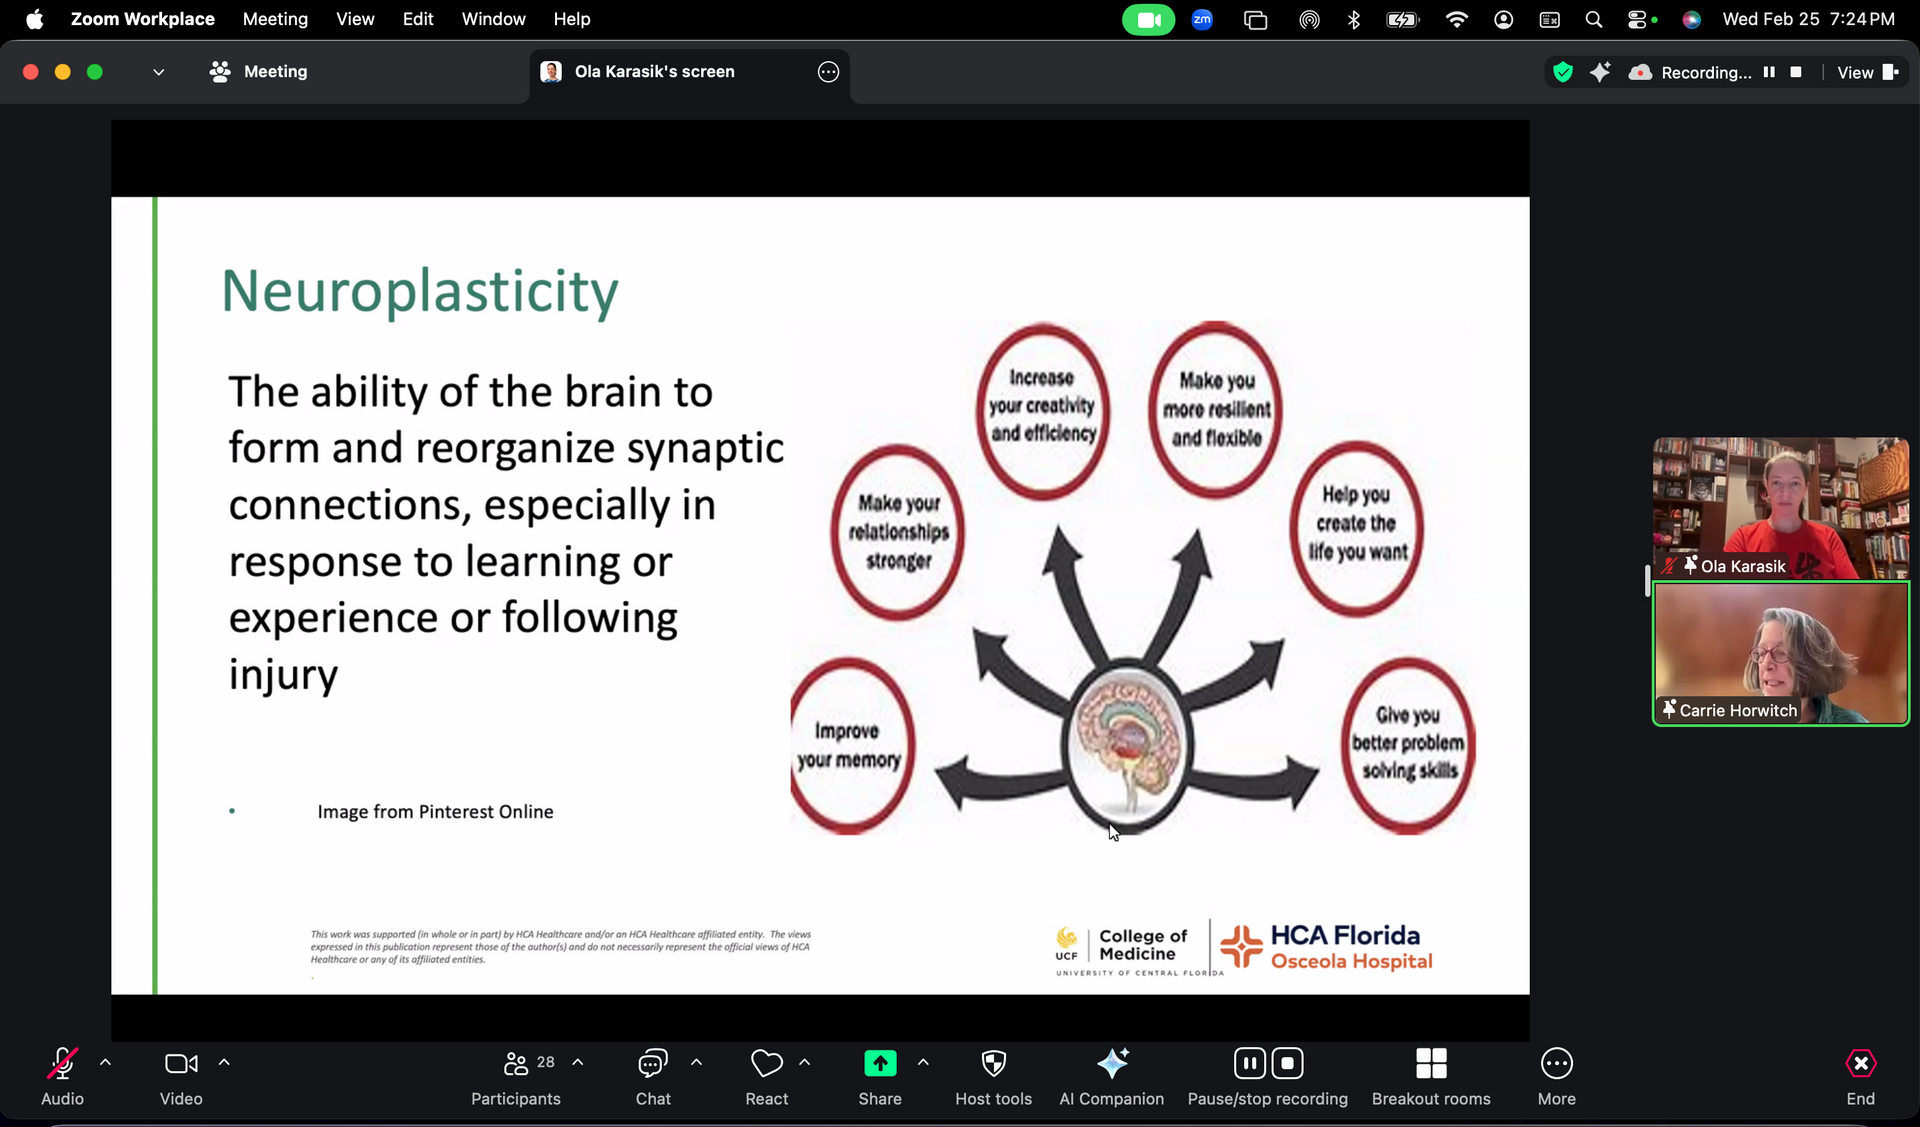Expand the Share options arrow

point(923,1063)
